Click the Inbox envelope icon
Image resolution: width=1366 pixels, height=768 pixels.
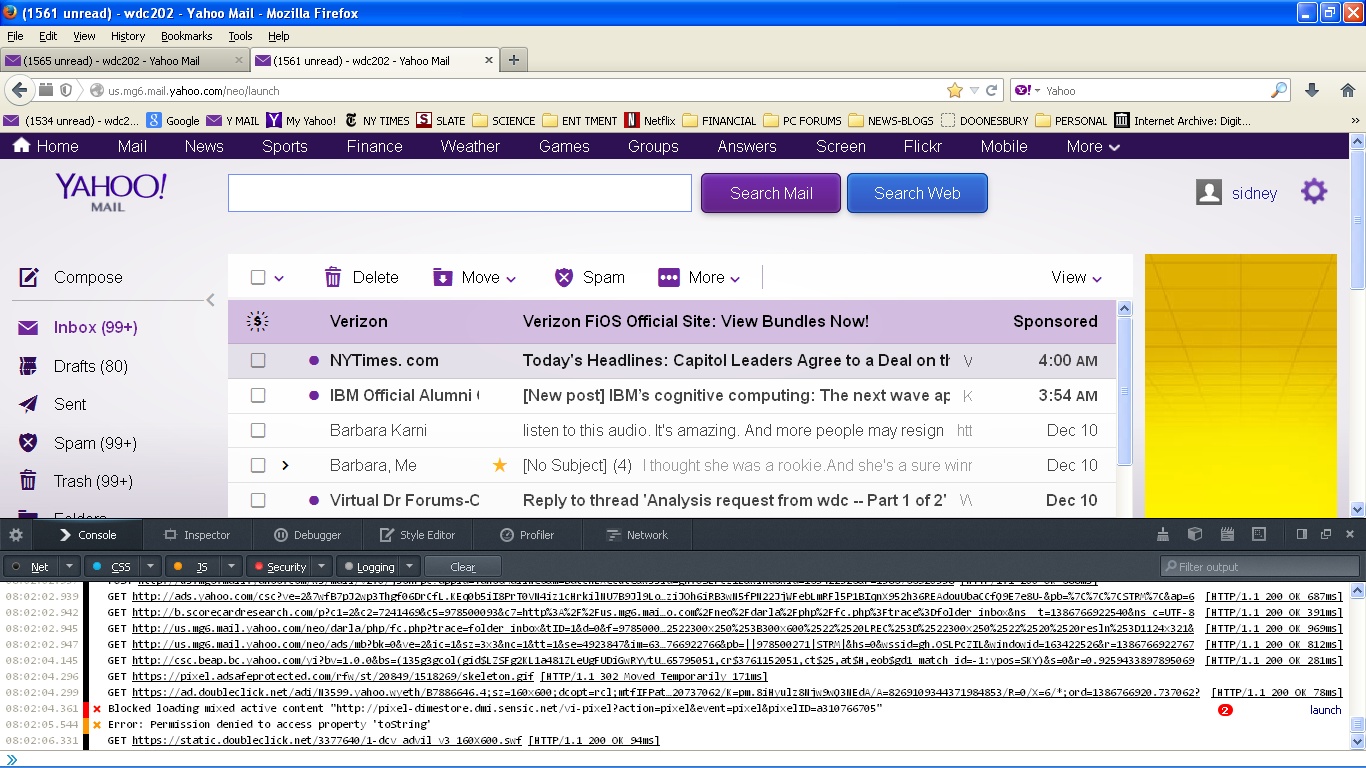pyautogui.click(x=29, y=327)
